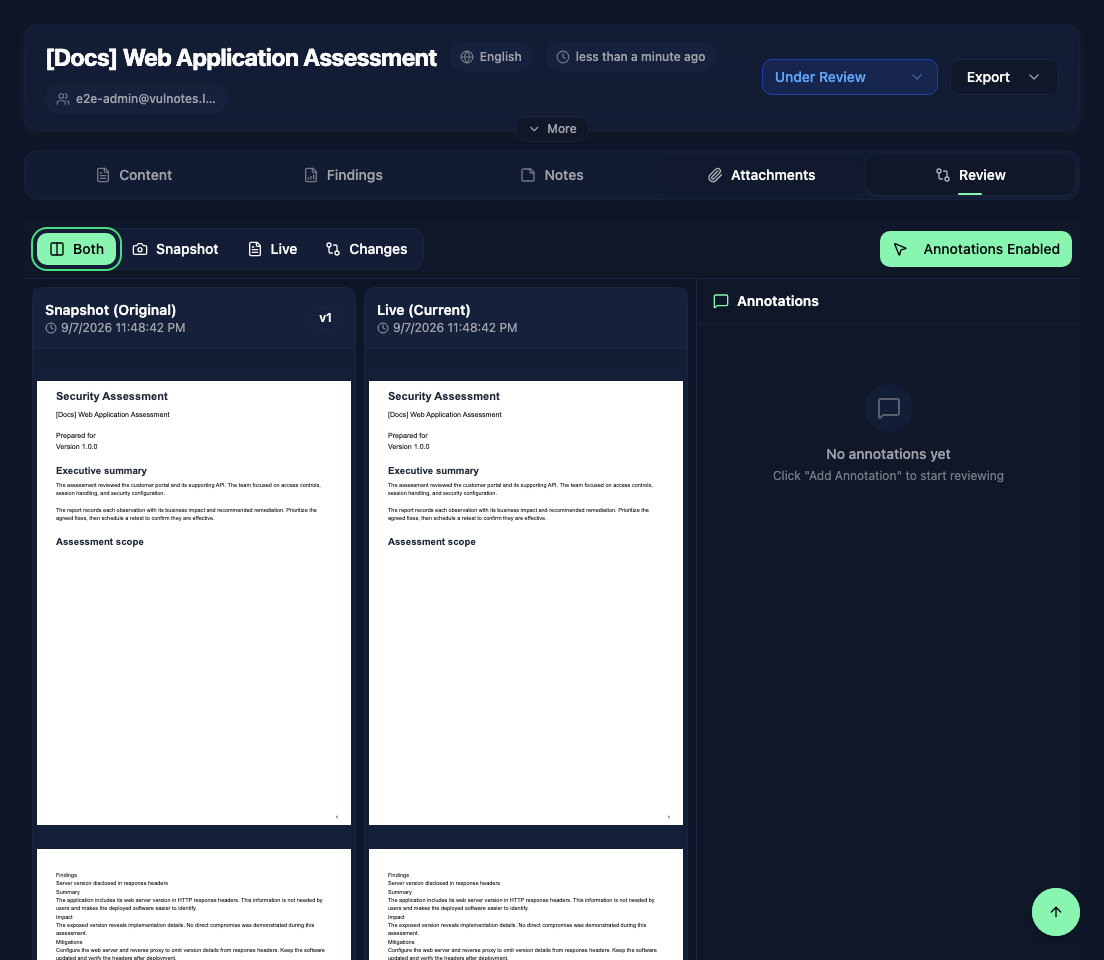Image resolution: width=1104 pixels, height=960 pixels.
Task: Click the Review tab compare icon
Action: click(943, 175)
